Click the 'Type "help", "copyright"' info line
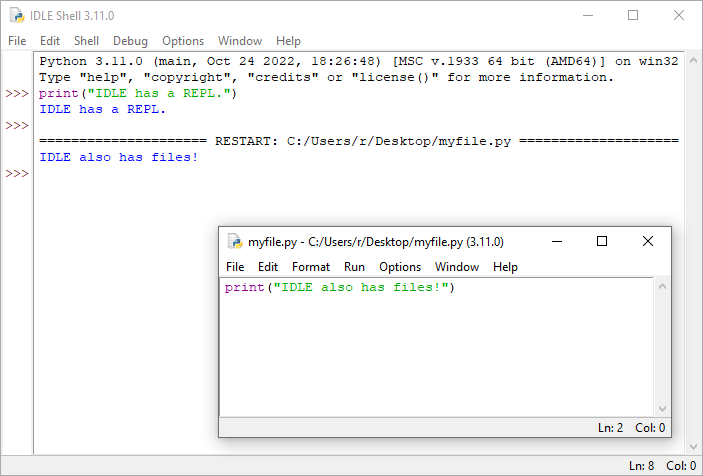 [326, 78]
